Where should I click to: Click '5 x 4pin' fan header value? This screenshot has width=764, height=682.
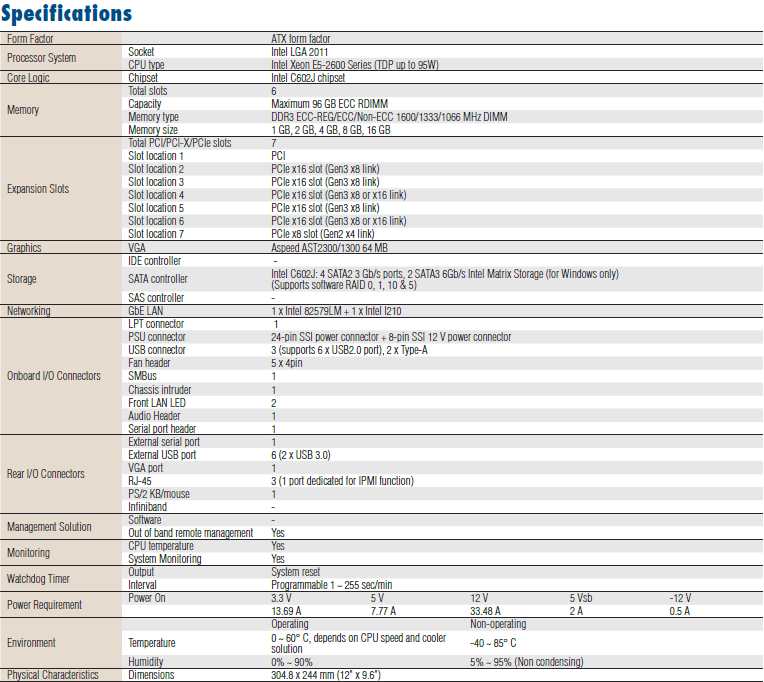[287, 363]
